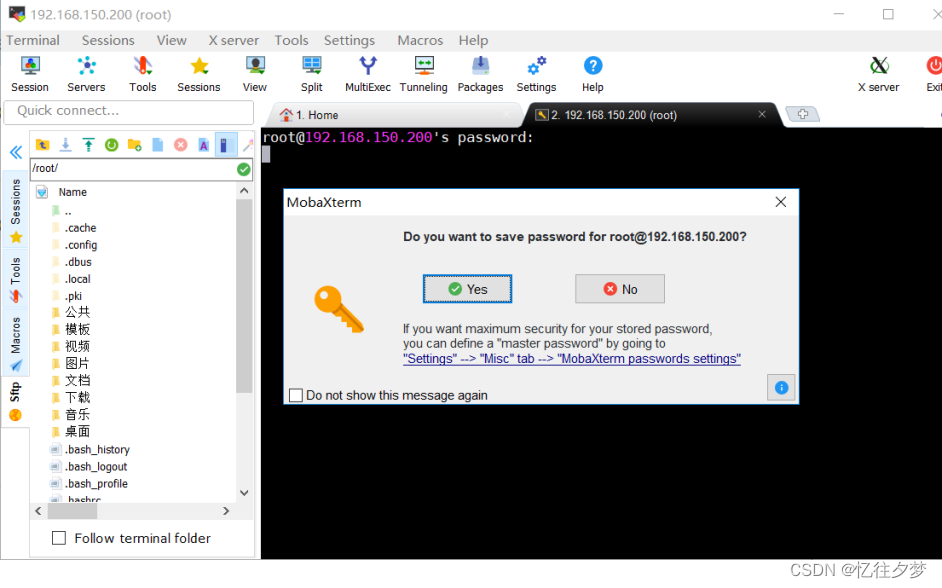Select the .bash_history file
The width and height of the screenshot is (942, 588).
(97, 450)
